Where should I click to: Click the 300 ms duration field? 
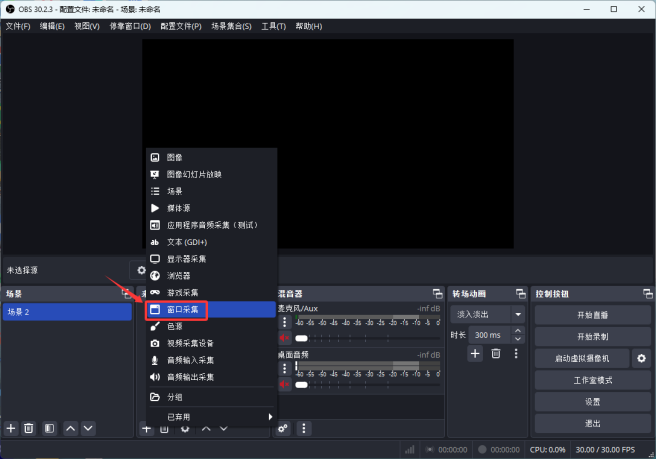tap(489, 335)
